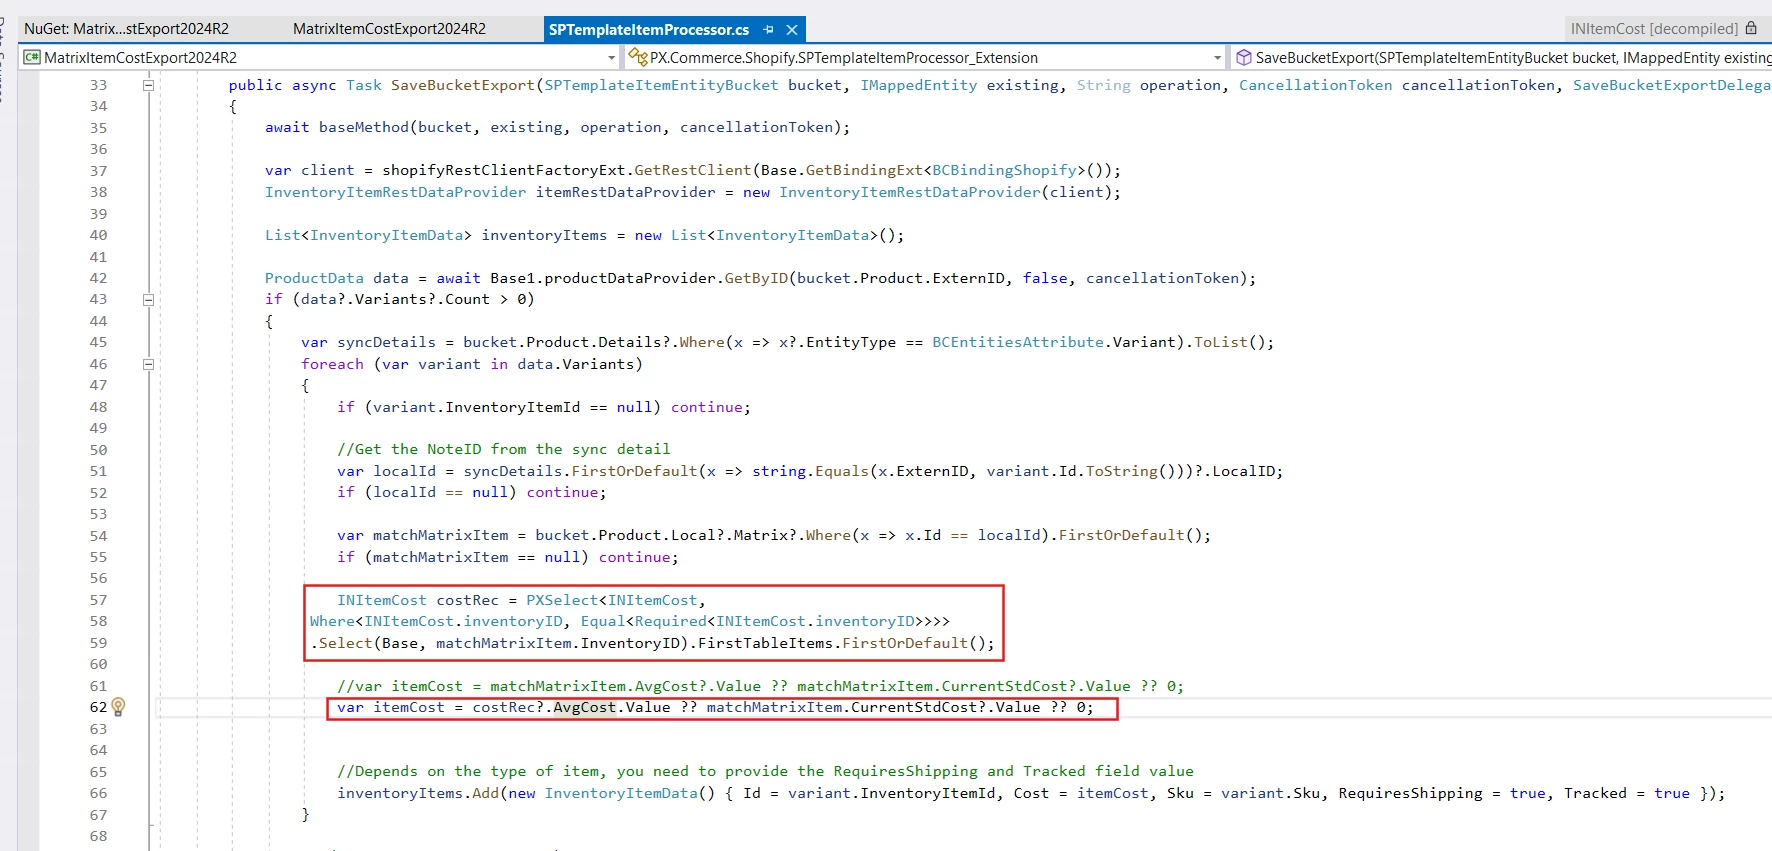Click Required on line 58
Screen dimensions: 1772x851
pos(671,621)
